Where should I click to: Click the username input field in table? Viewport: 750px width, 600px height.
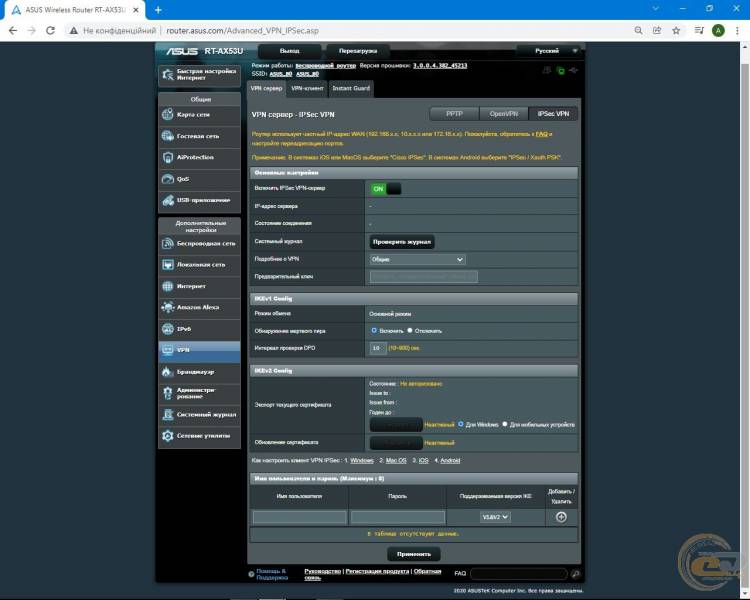point(300,517)
